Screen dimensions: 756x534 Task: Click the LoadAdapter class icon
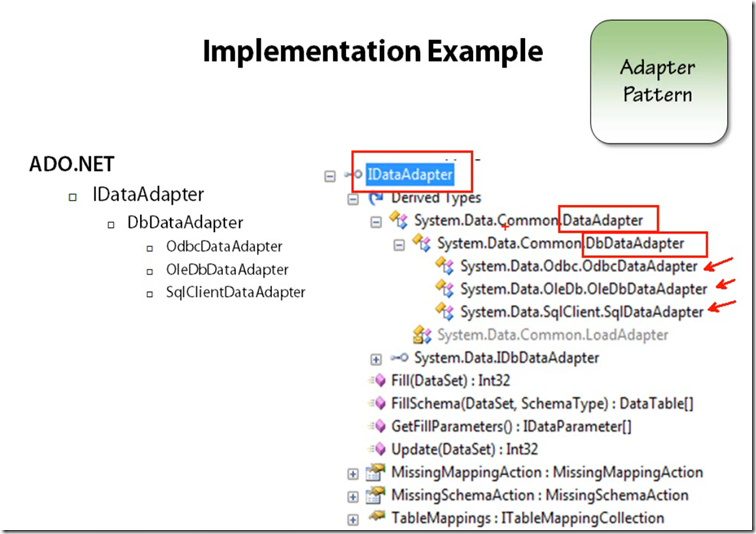(x=422, y=334)
